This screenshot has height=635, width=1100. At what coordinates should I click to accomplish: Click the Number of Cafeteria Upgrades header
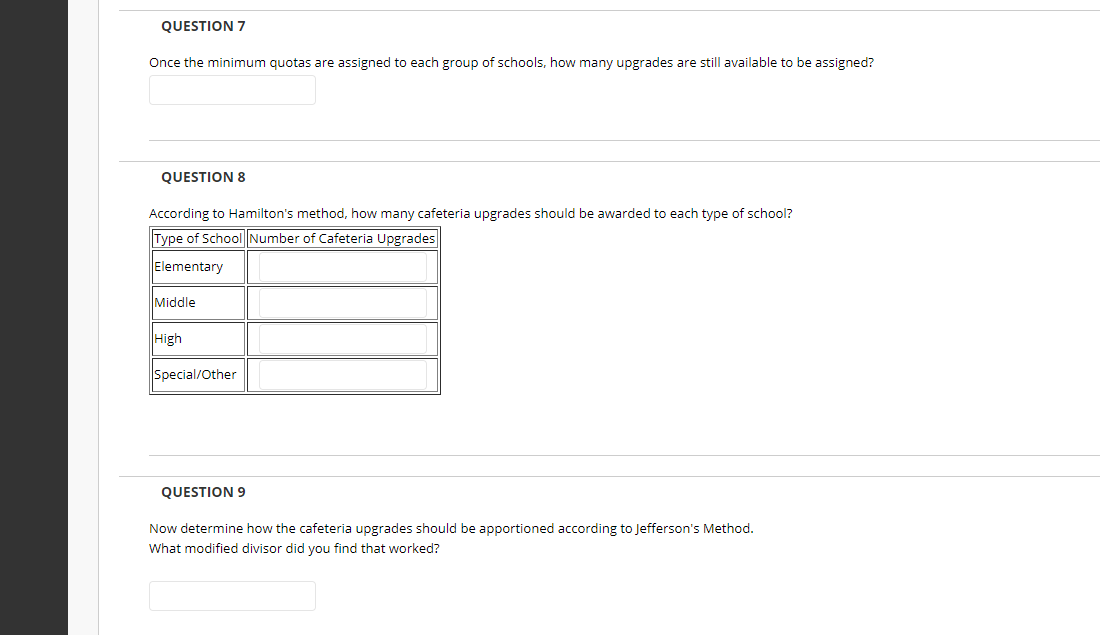click(x=342, y=238)
